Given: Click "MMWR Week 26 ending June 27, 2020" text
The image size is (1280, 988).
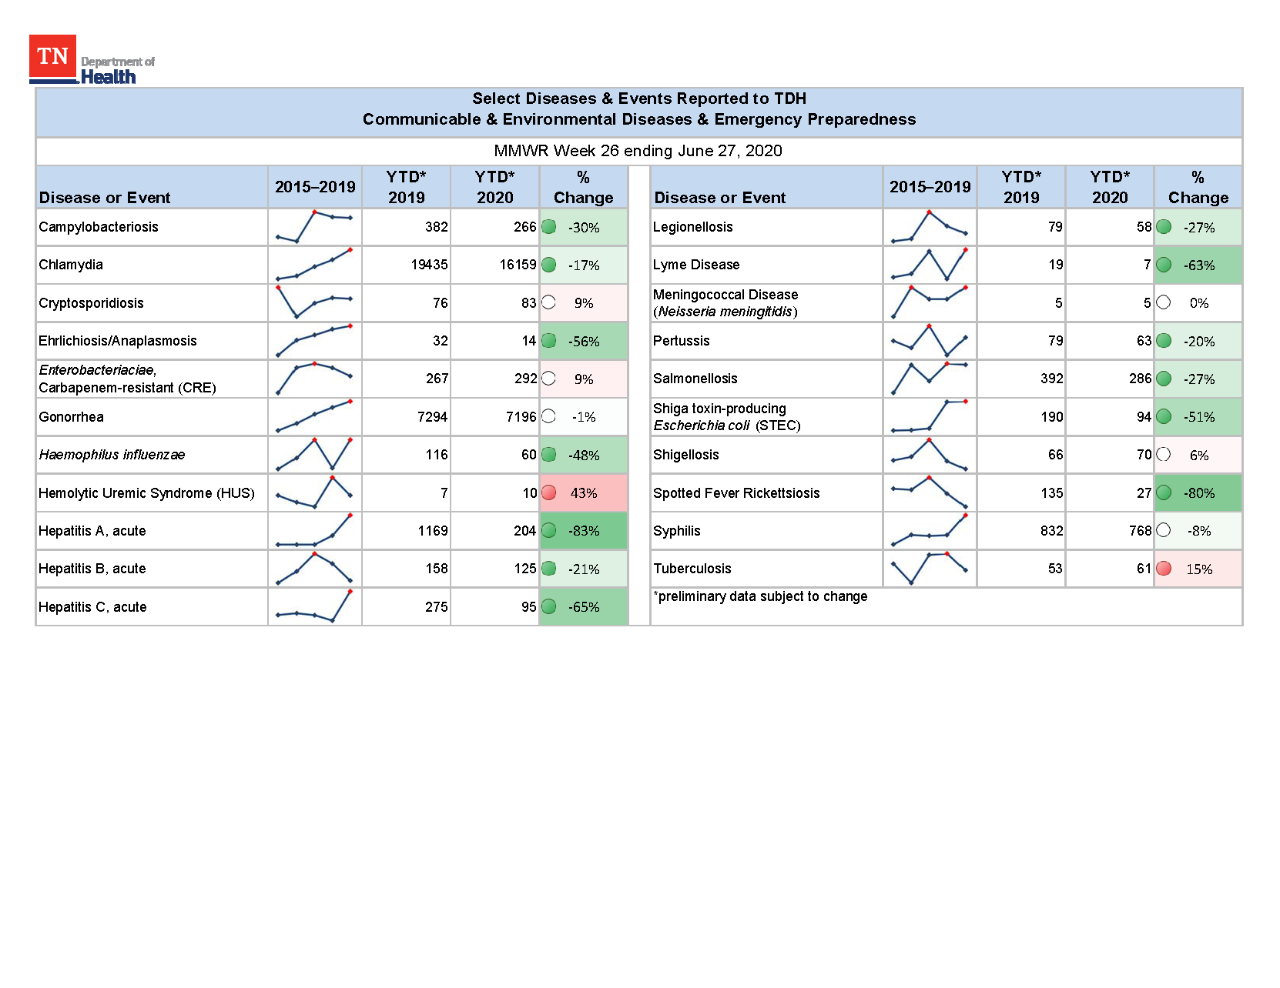Looking at the screenshot, I should [638, 151].
